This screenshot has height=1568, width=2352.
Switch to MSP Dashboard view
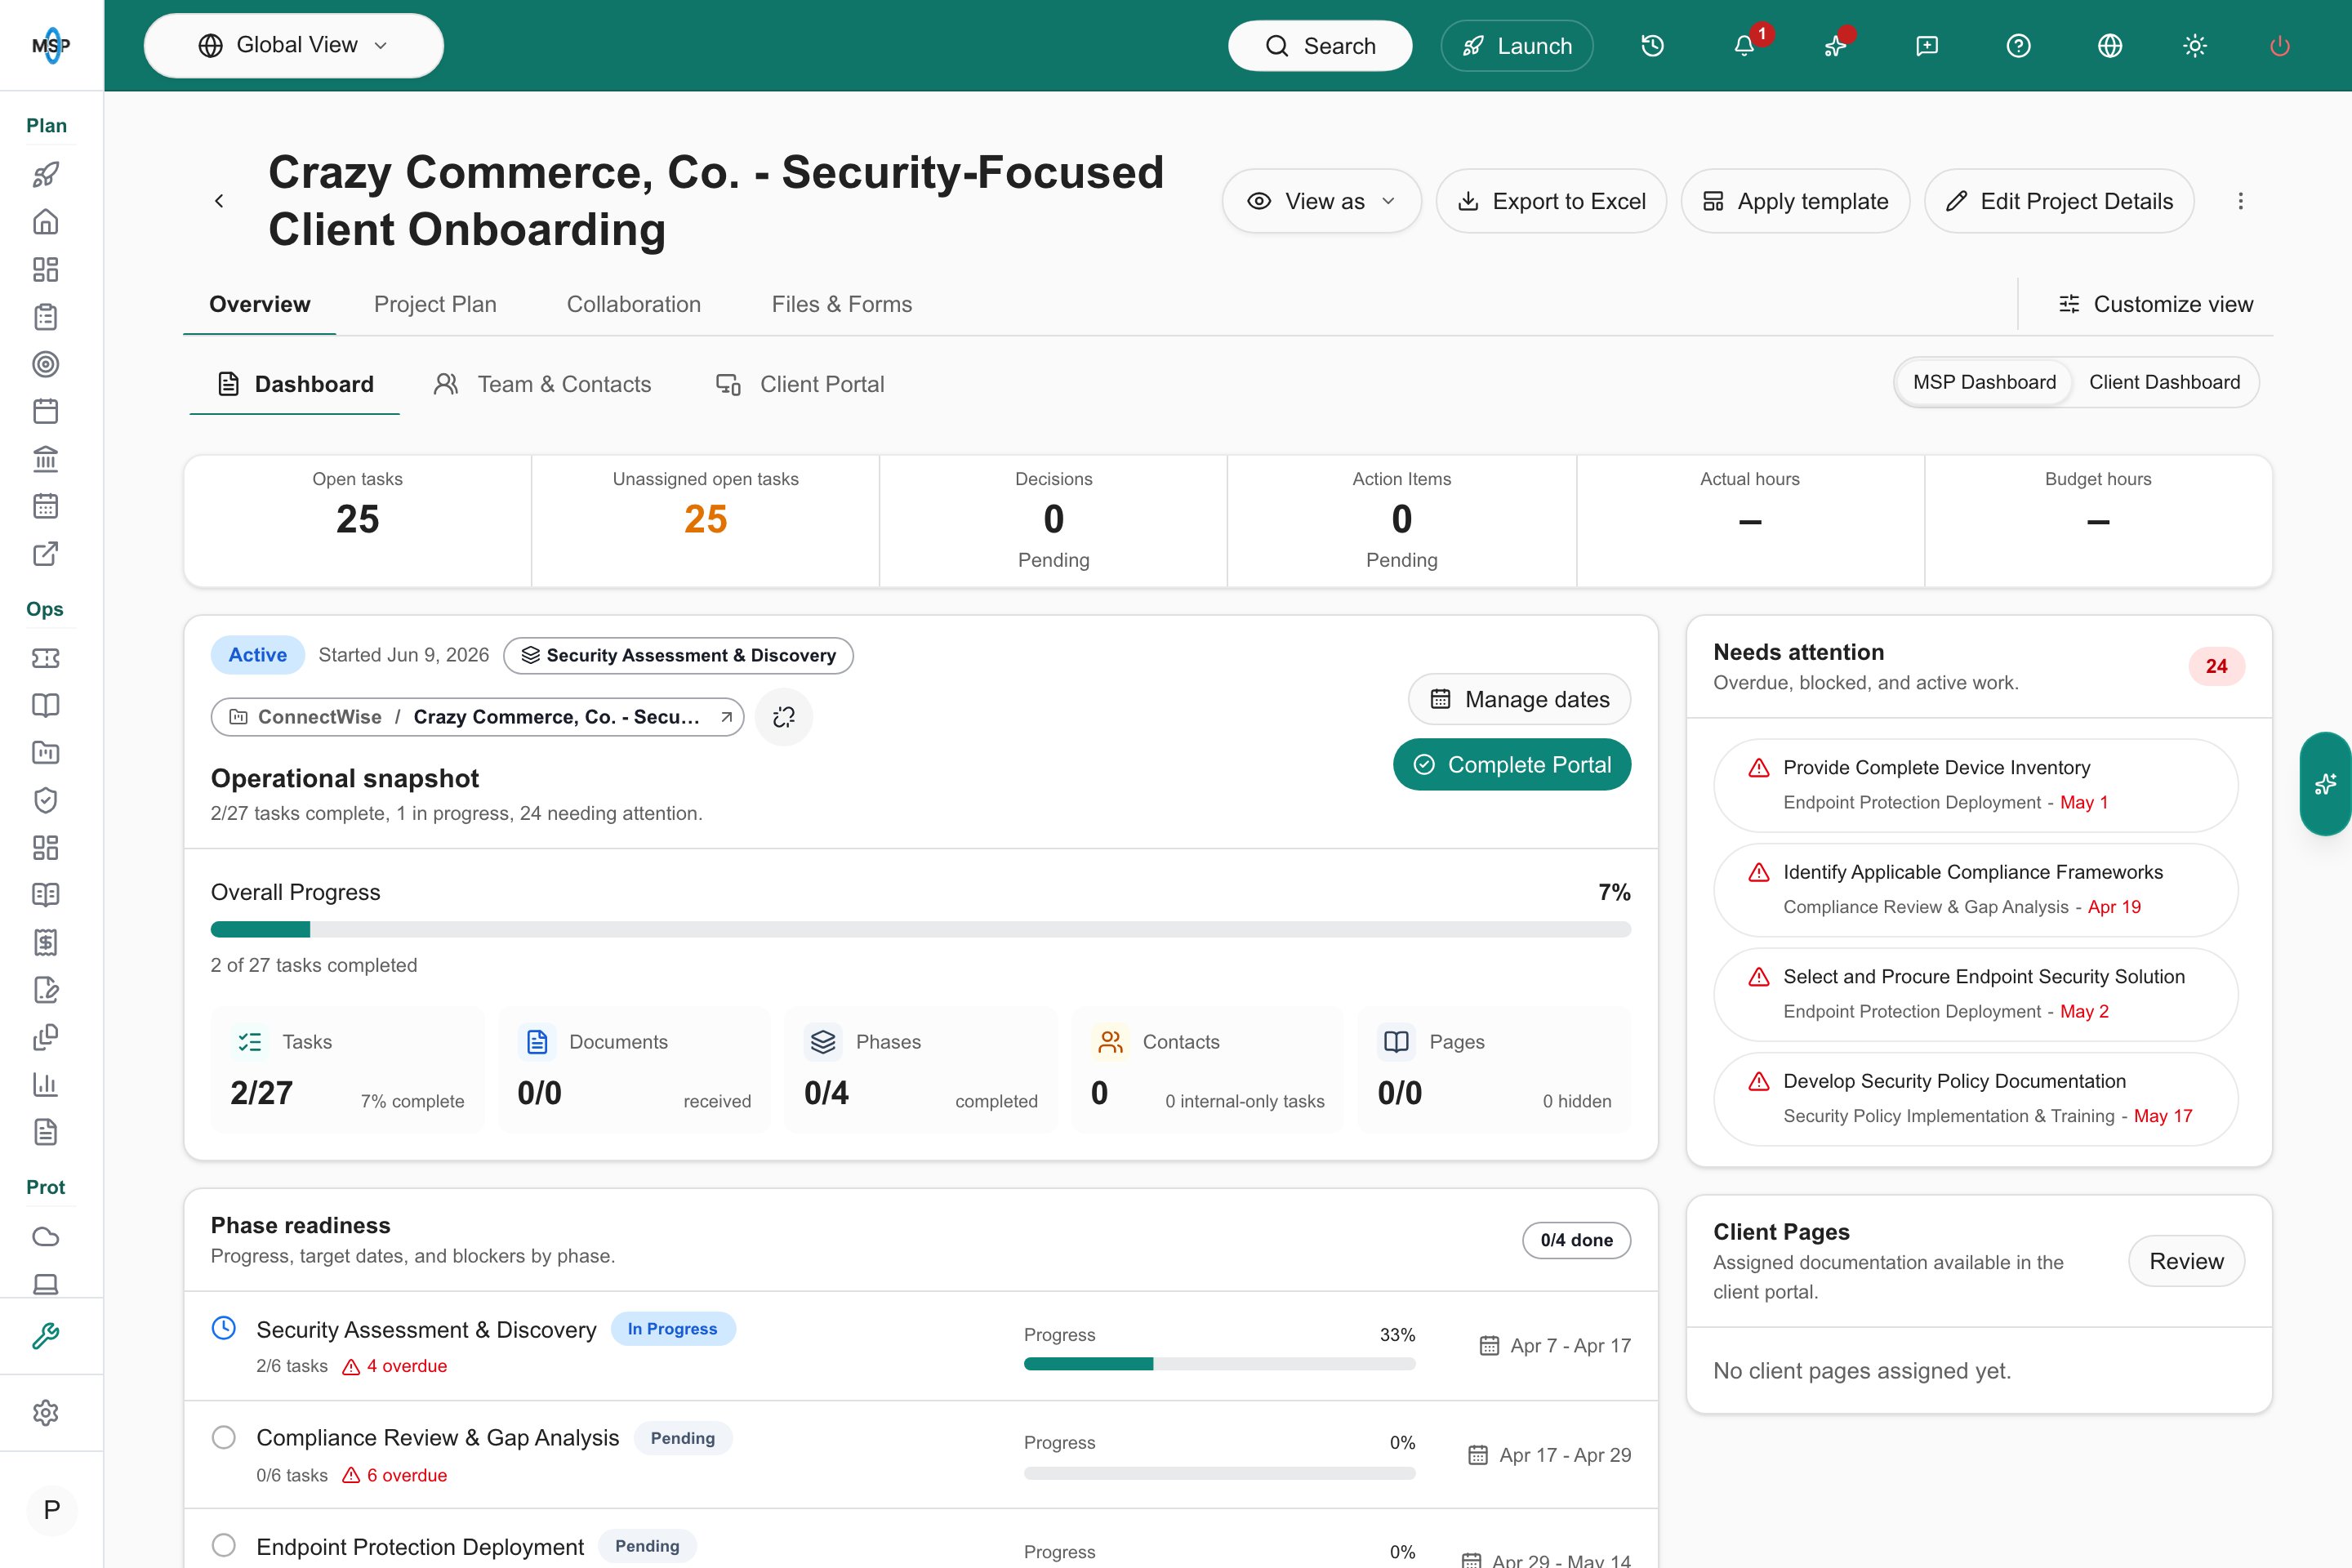pos(1984,382)
